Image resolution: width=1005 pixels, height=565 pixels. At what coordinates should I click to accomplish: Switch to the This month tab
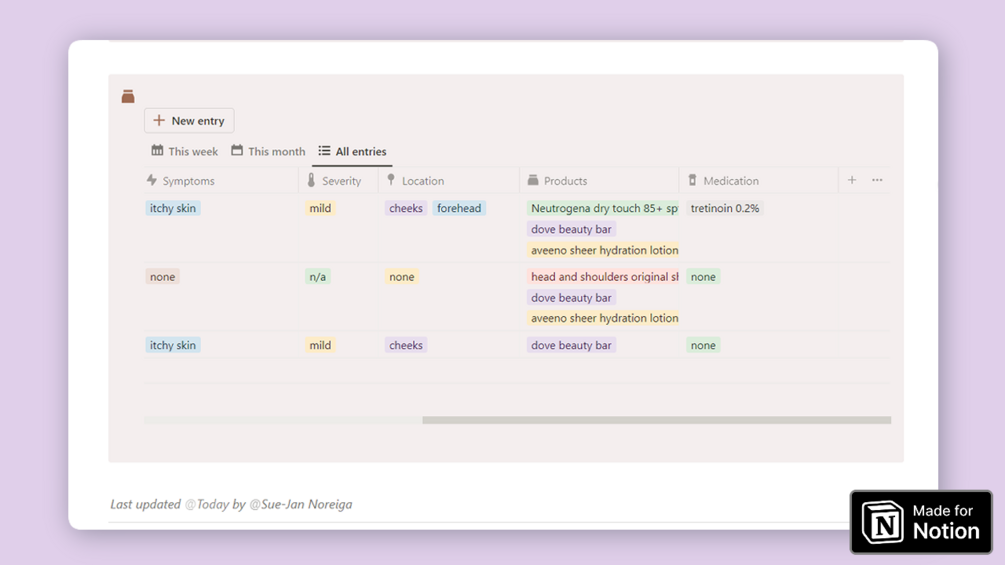[x=268, y=152]
